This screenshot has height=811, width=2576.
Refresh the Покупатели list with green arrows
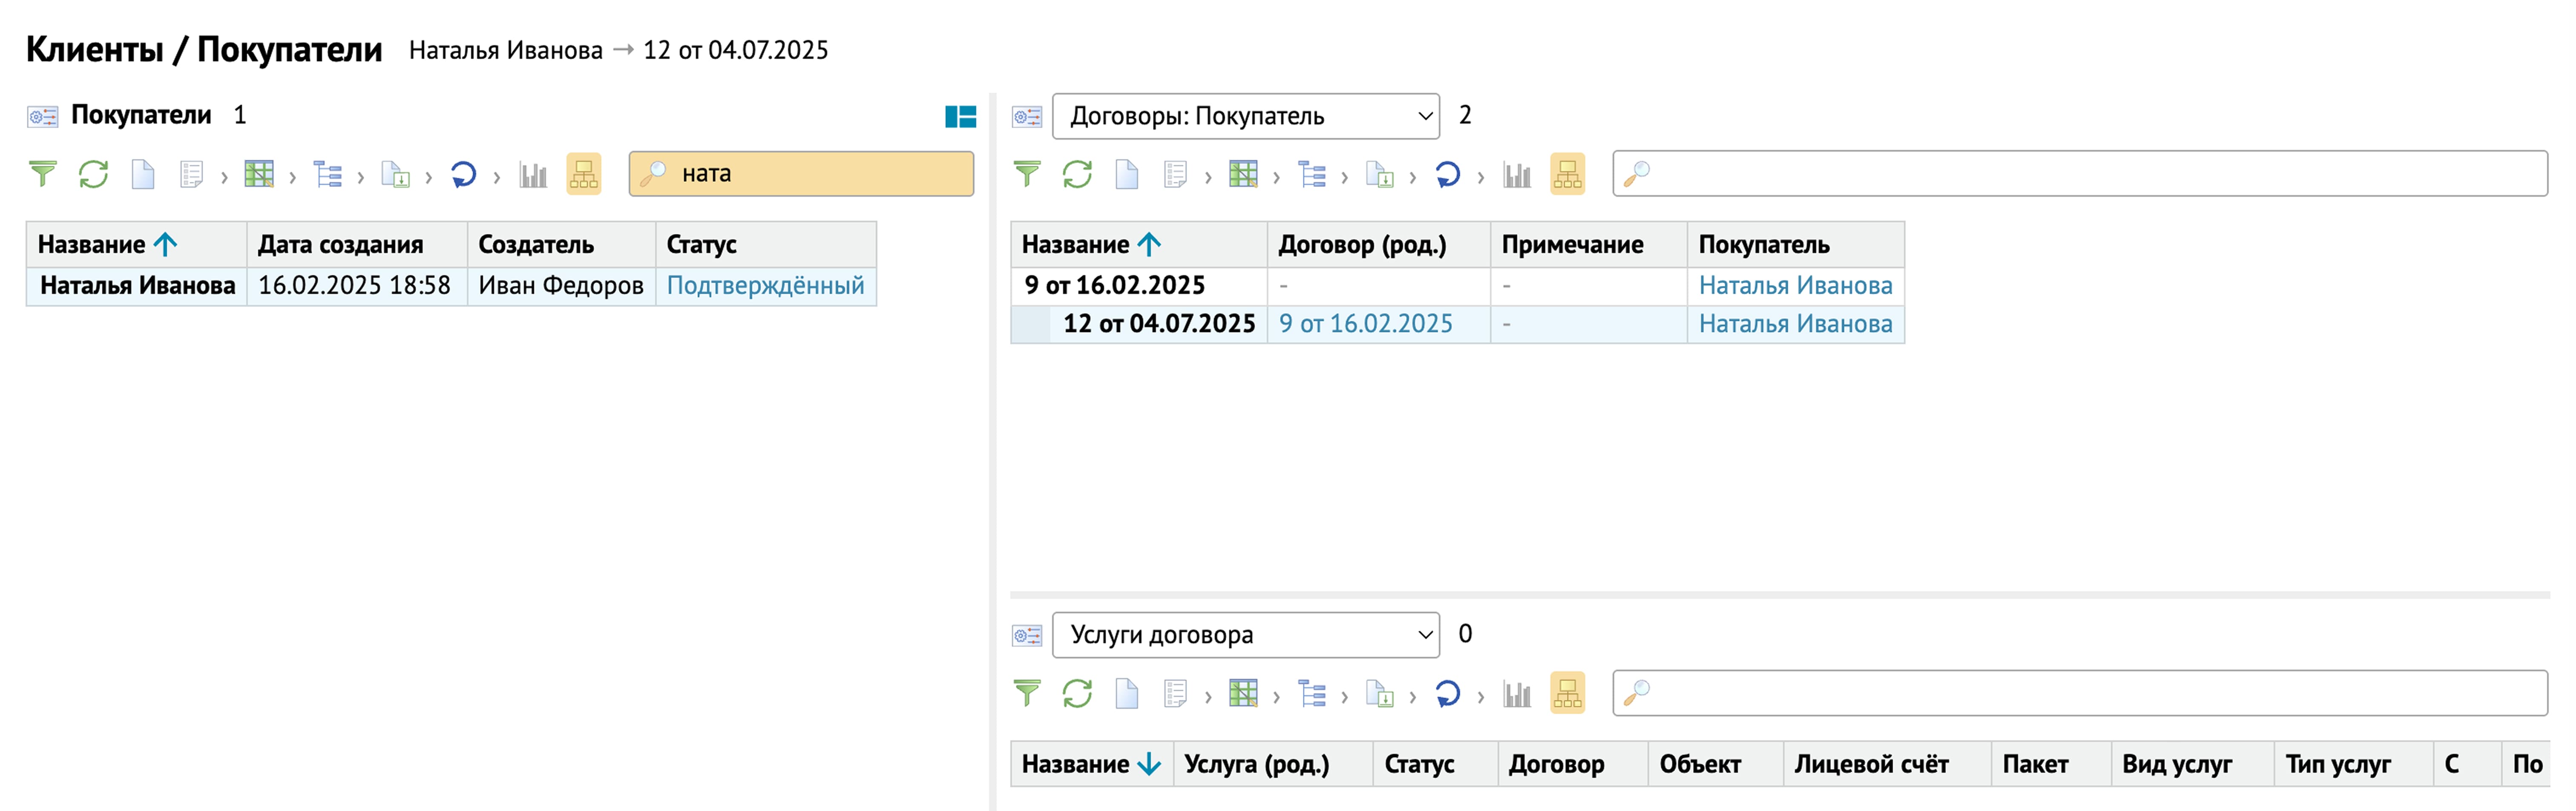click(93, 174)
